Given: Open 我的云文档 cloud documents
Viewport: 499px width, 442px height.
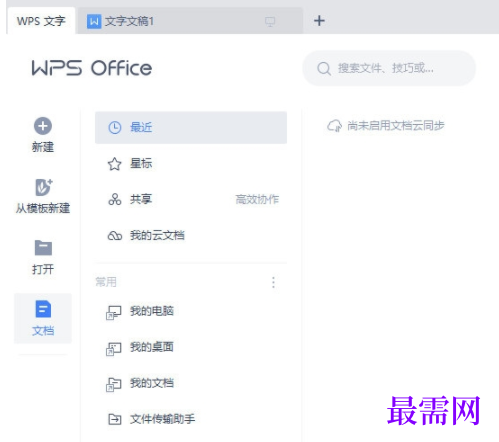Looking at the screenshot, I should [191, 235].
